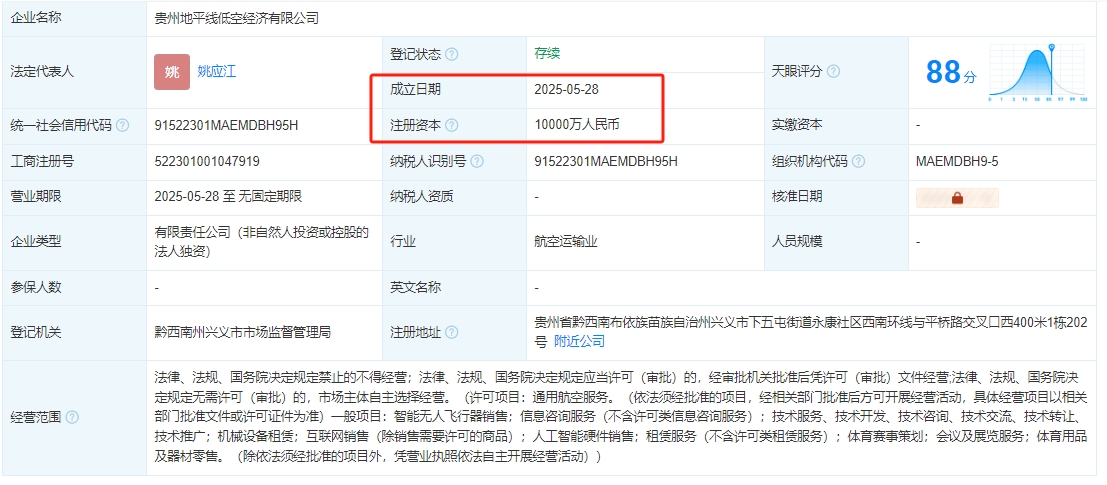Click 91522301MAEMDBH95H in the 统一社会信用代码 row
This screenshot has width=1107, height=485.
[226, 126]
